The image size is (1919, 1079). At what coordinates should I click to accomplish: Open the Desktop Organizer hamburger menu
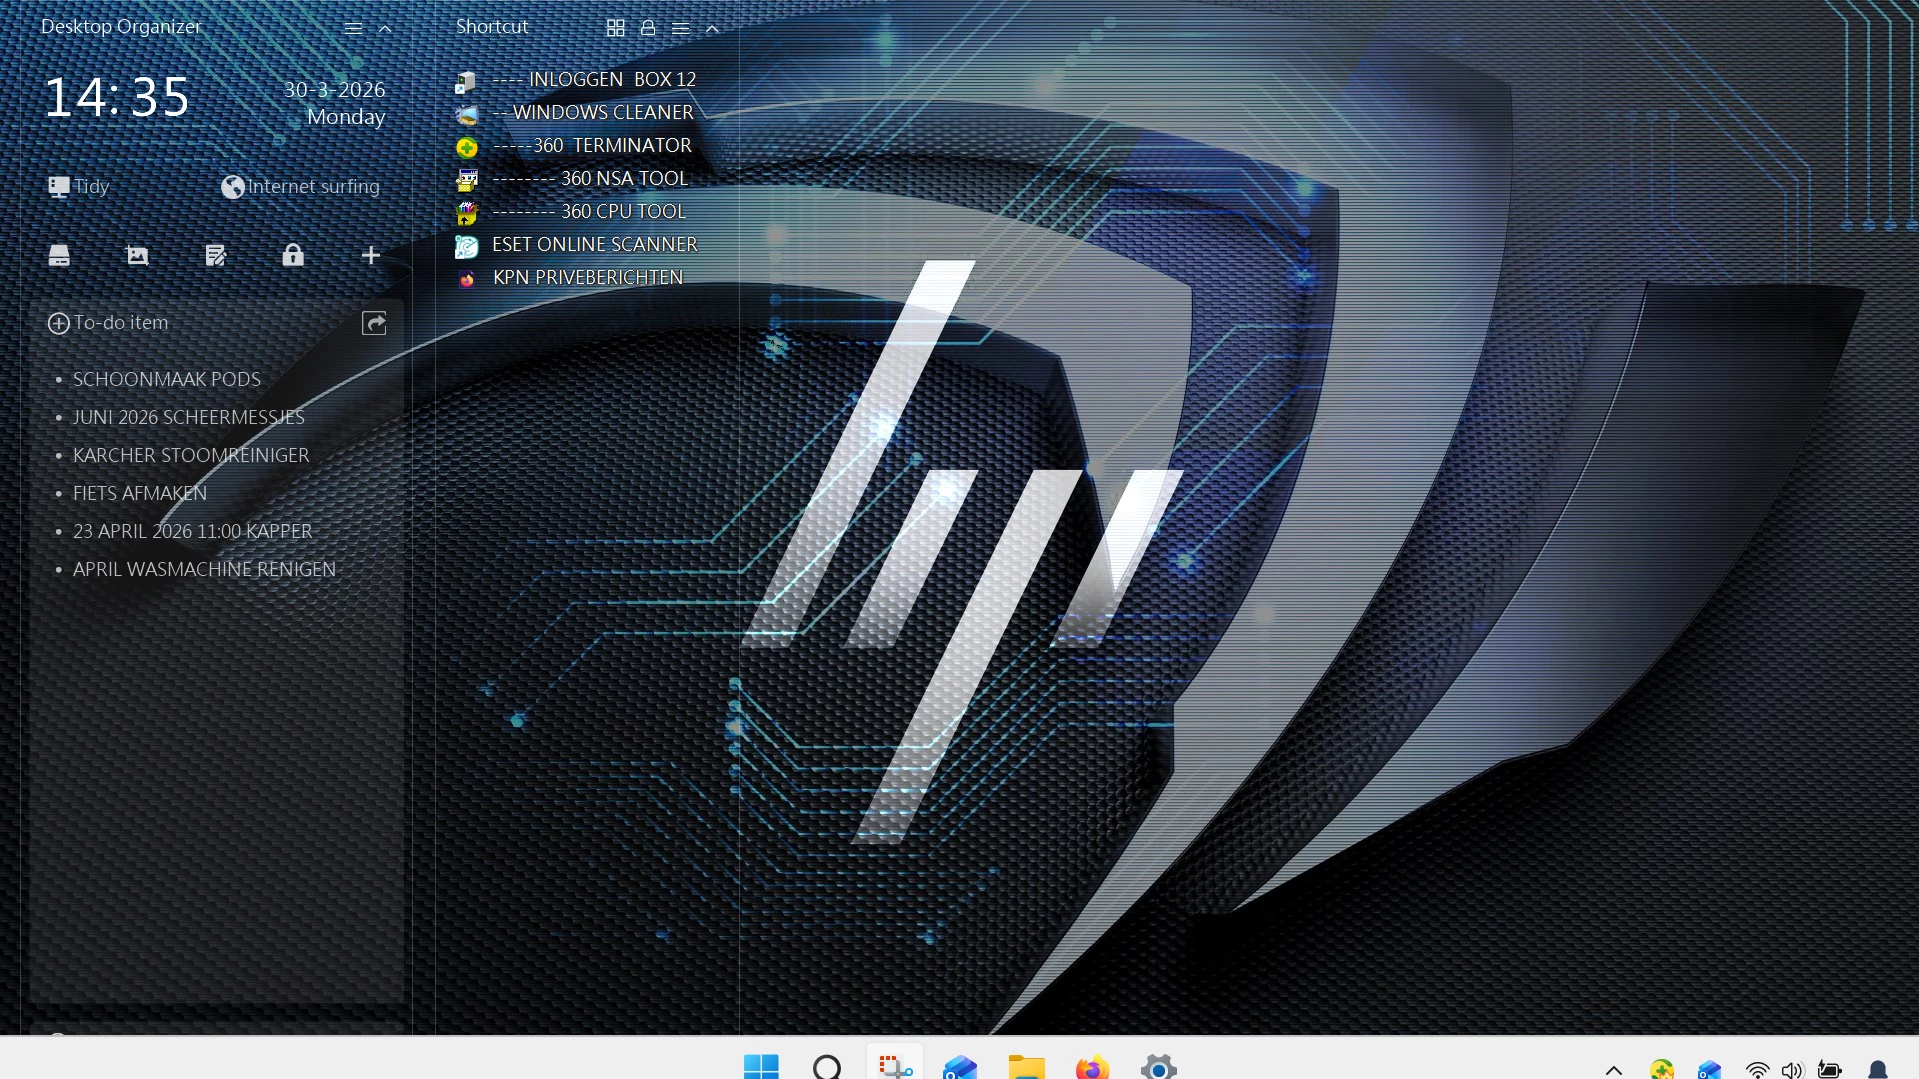pyautogui.click(x=353, y=28)
